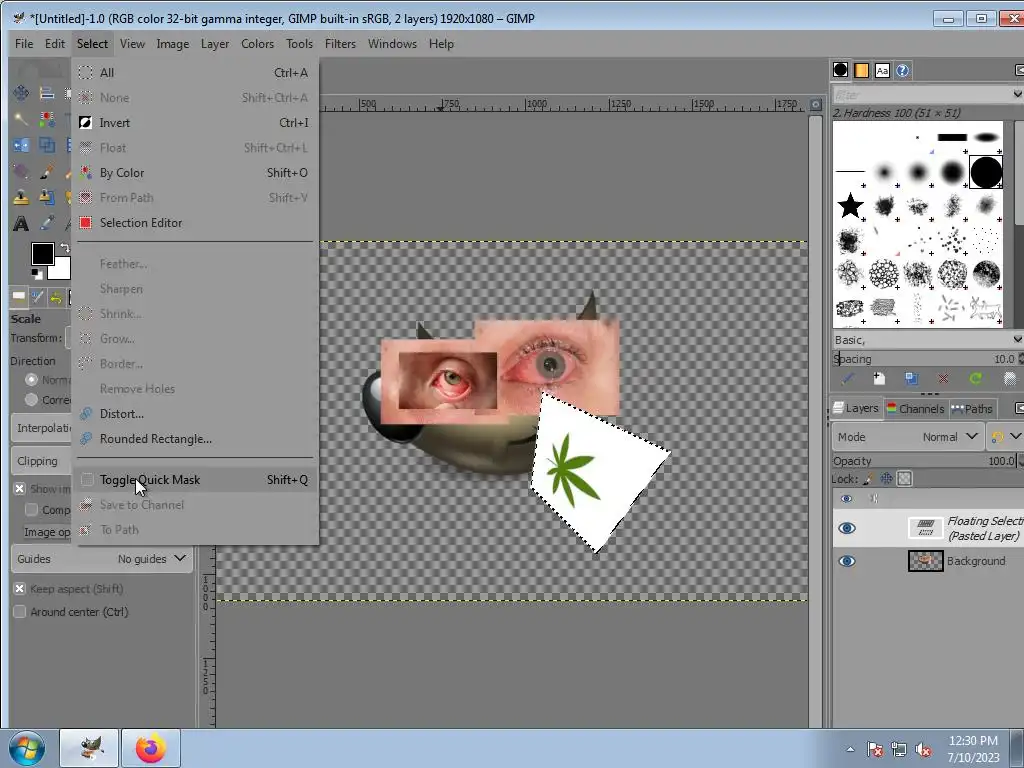1024x768 pixels.
Task: Switch to the Channels tab
Action: 915,409
